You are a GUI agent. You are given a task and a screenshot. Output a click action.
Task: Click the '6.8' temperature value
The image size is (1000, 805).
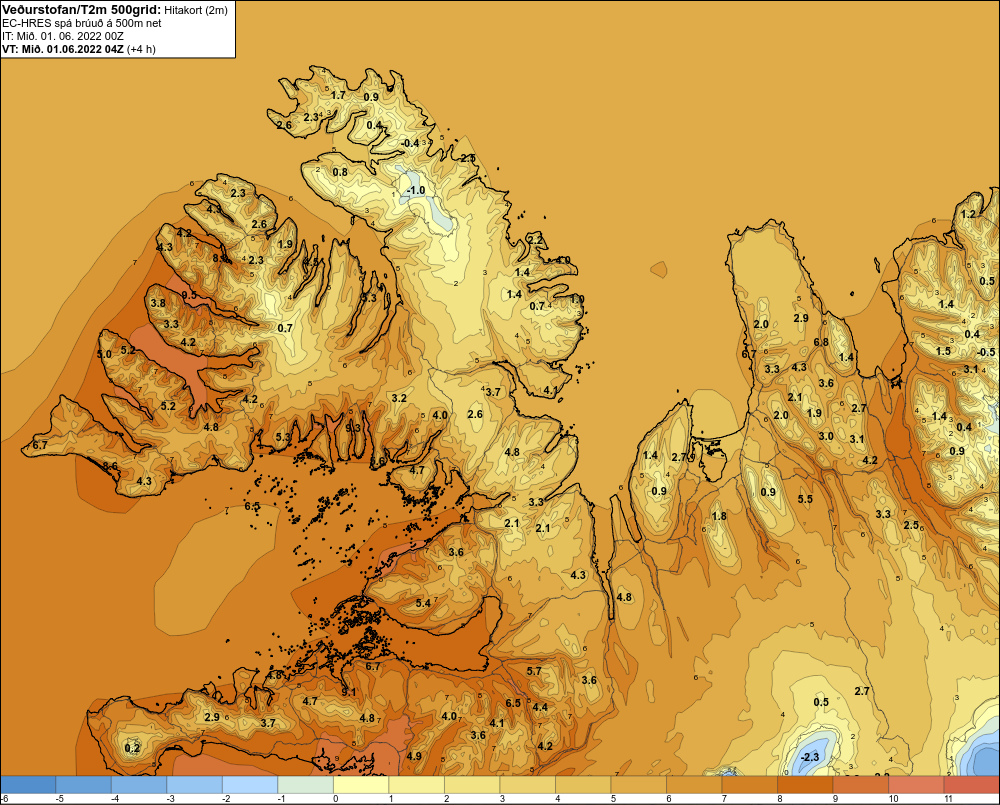(821, 342)
